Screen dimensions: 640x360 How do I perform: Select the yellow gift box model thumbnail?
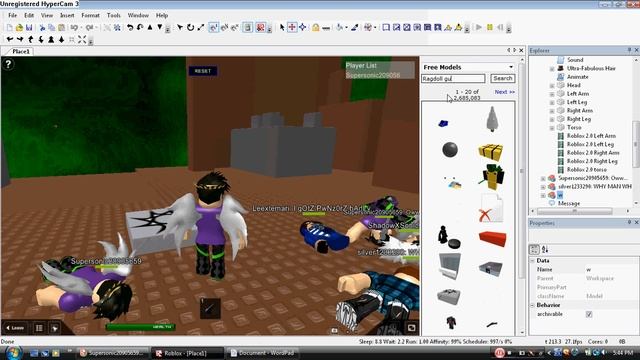click(x=490, y=152)
